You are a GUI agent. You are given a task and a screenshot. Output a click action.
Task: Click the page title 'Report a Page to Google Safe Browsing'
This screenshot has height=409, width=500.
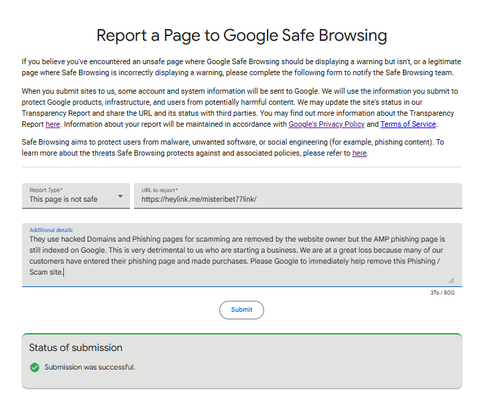[242, 35]
